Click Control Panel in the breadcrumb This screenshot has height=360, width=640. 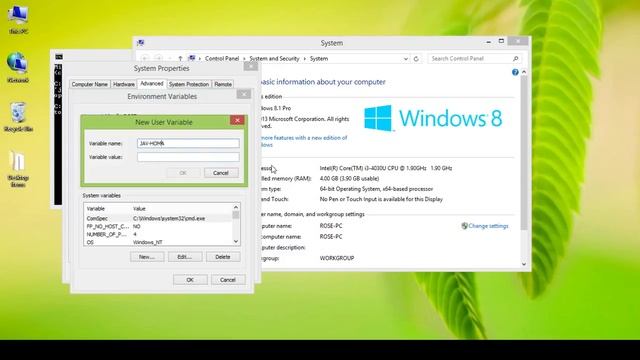222,59
